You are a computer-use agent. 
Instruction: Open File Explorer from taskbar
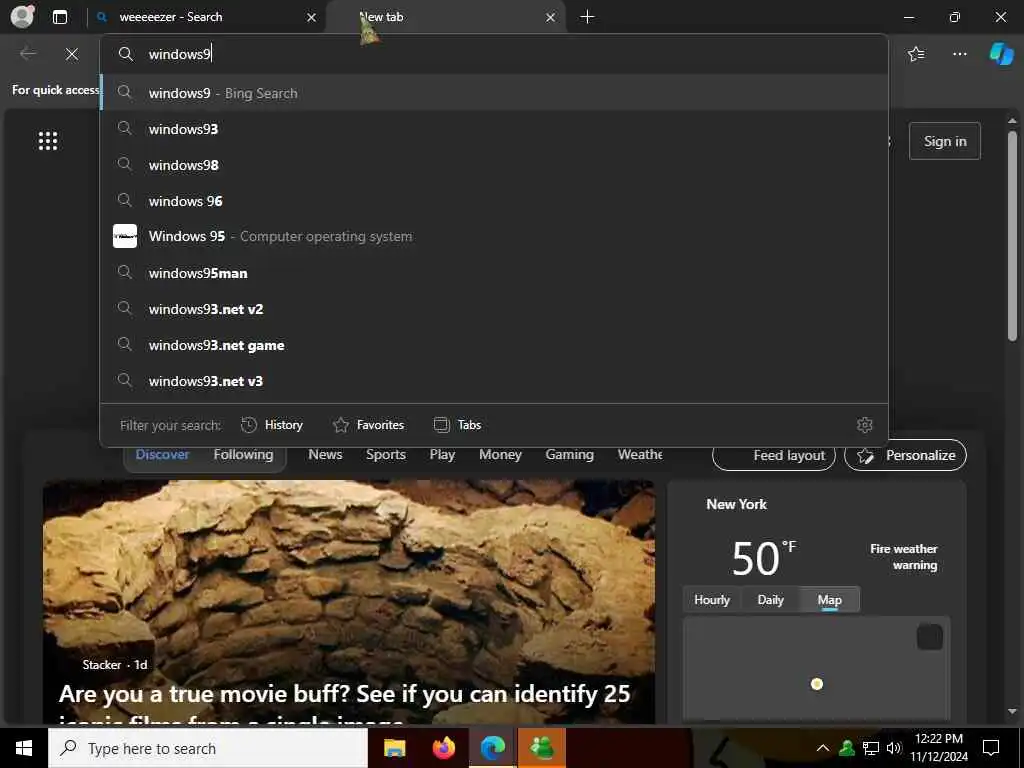pos(394,748)
